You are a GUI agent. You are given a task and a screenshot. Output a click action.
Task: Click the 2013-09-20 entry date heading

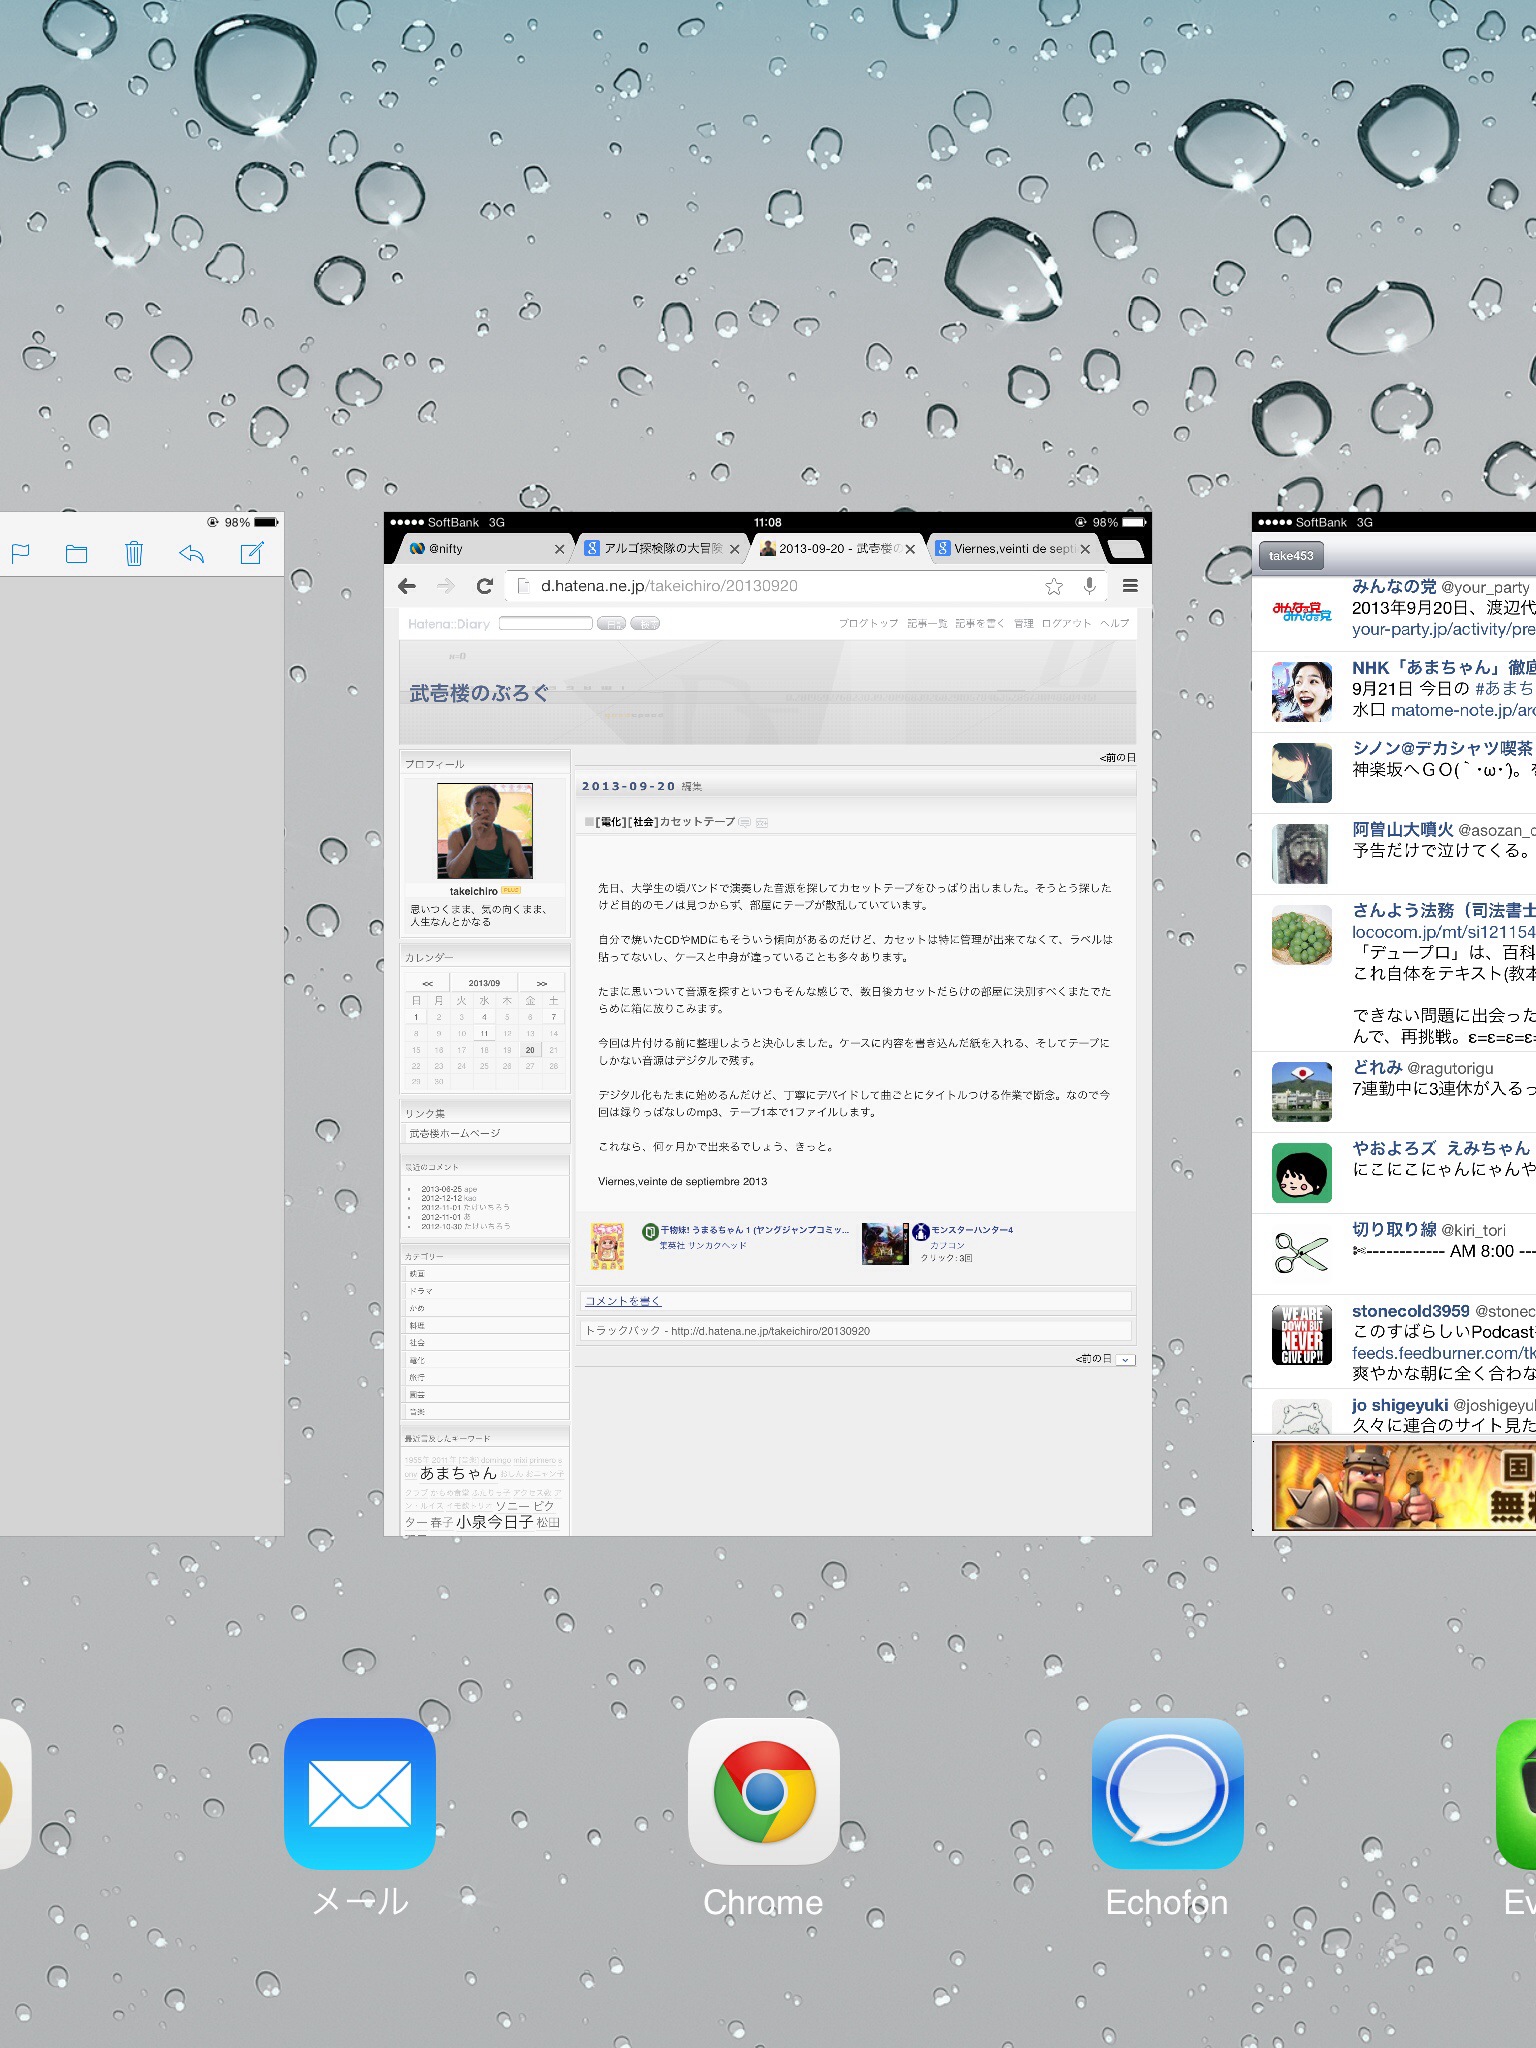tap(629, 786)
